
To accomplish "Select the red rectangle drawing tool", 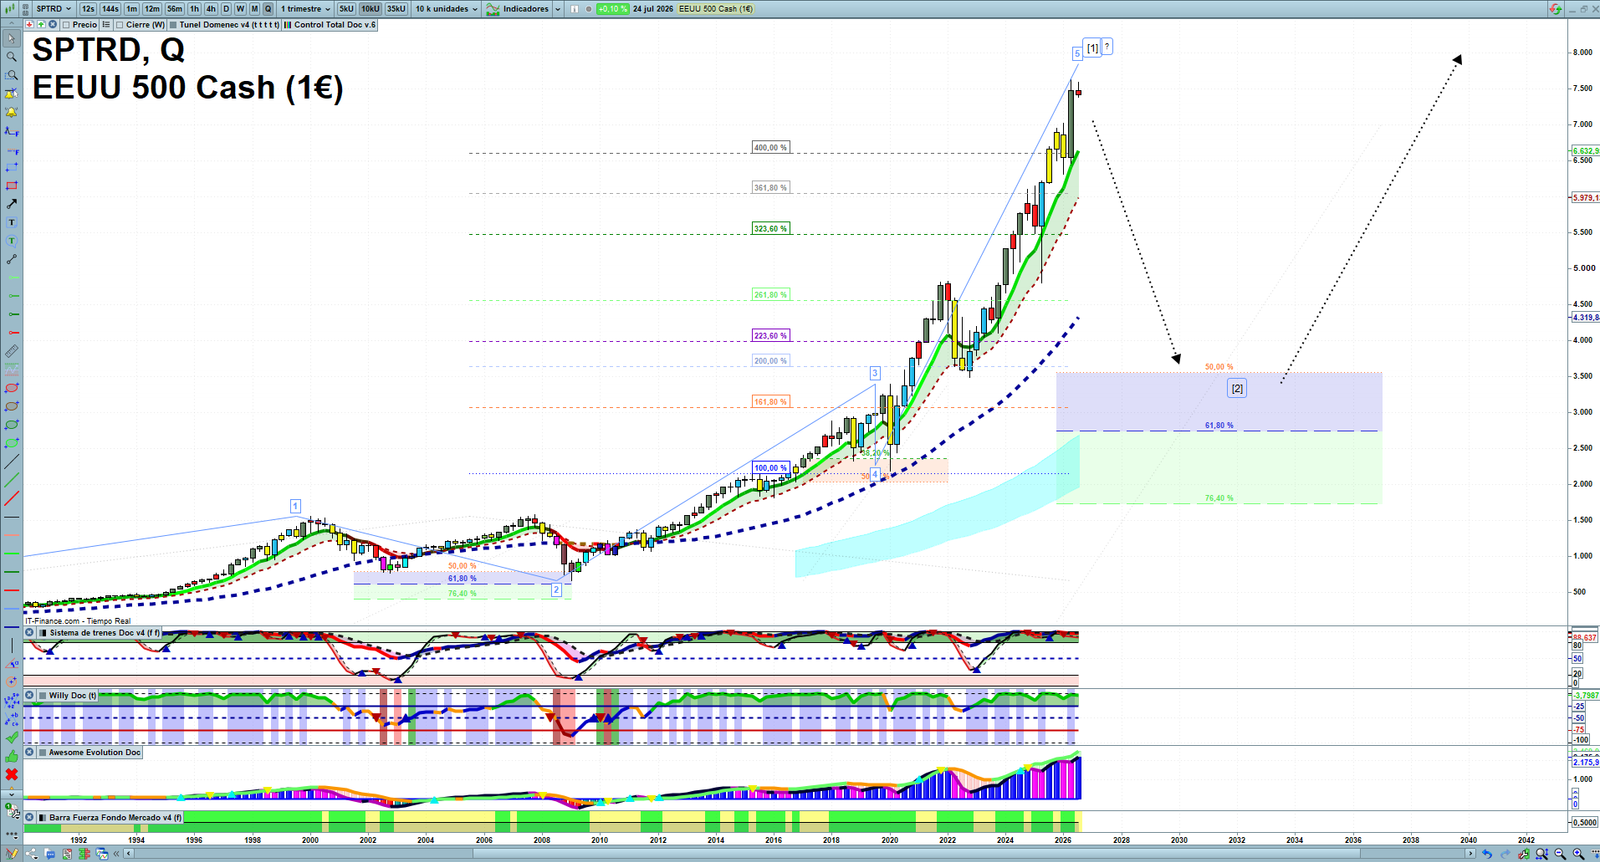I will (x=11, y=186).
